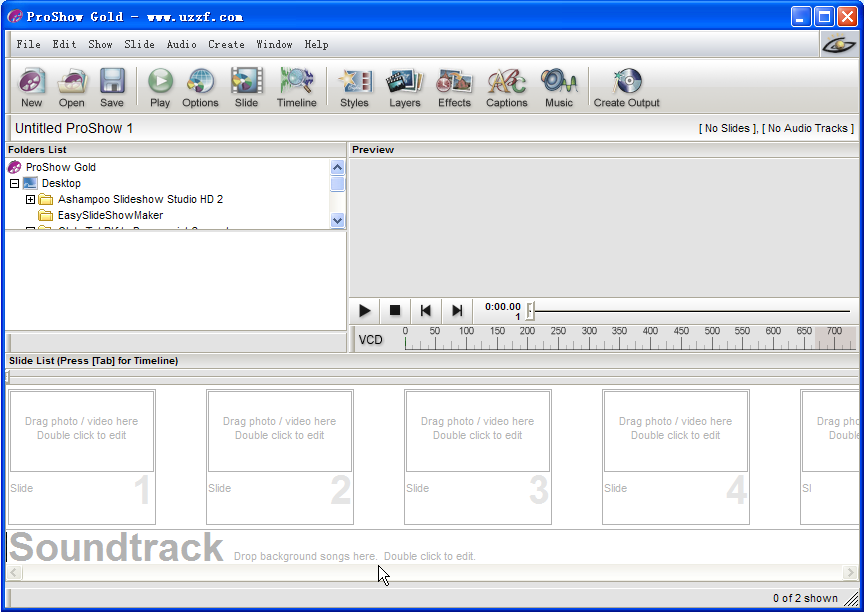Open the Edit menu
The height and width of the screenshot is (612, 864).
pos(64,44)
